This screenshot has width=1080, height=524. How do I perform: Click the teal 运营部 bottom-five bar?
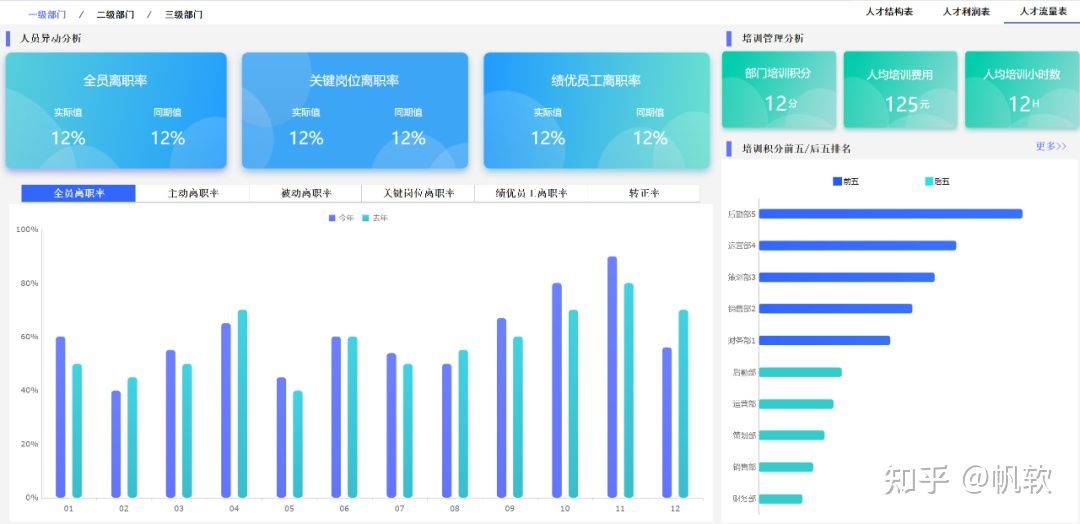coord(796,404)
